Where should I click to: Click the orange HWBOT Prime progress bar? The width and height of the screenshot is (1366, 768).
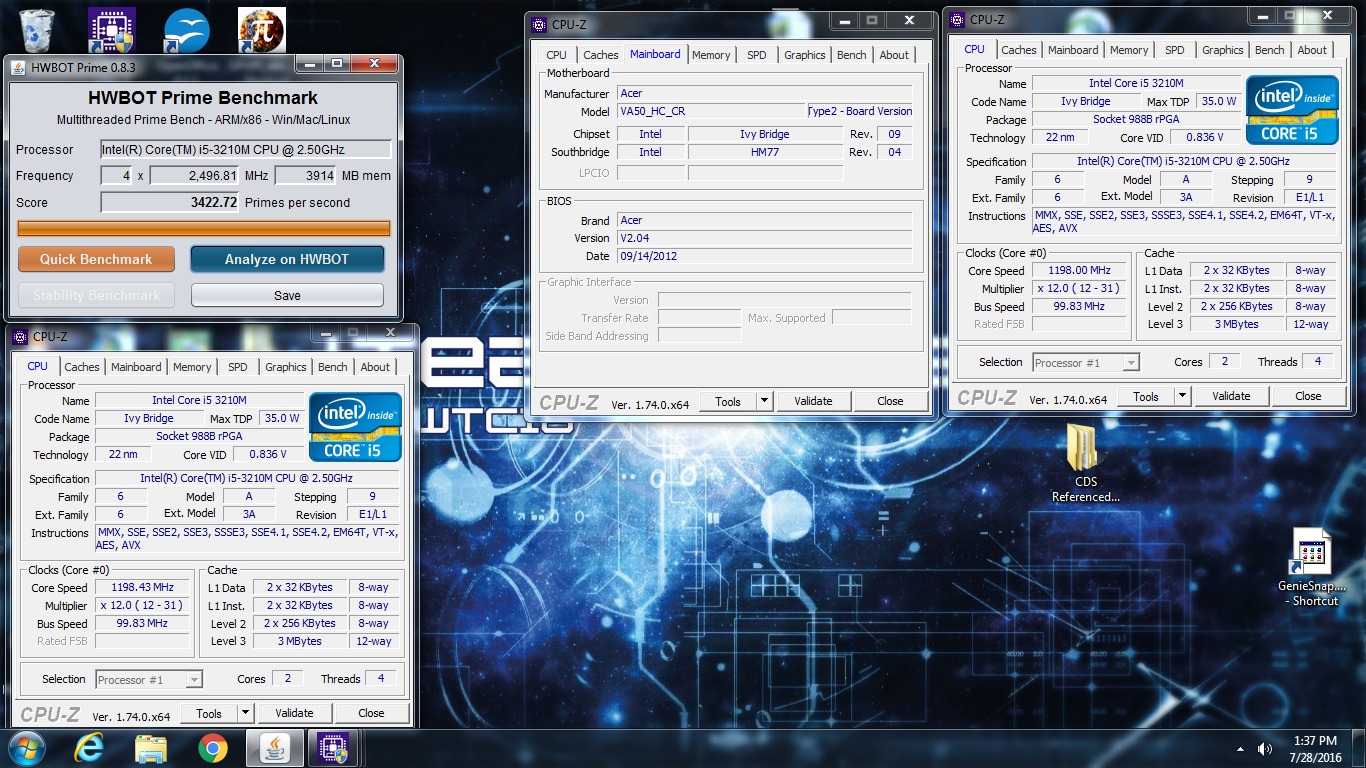204,229
